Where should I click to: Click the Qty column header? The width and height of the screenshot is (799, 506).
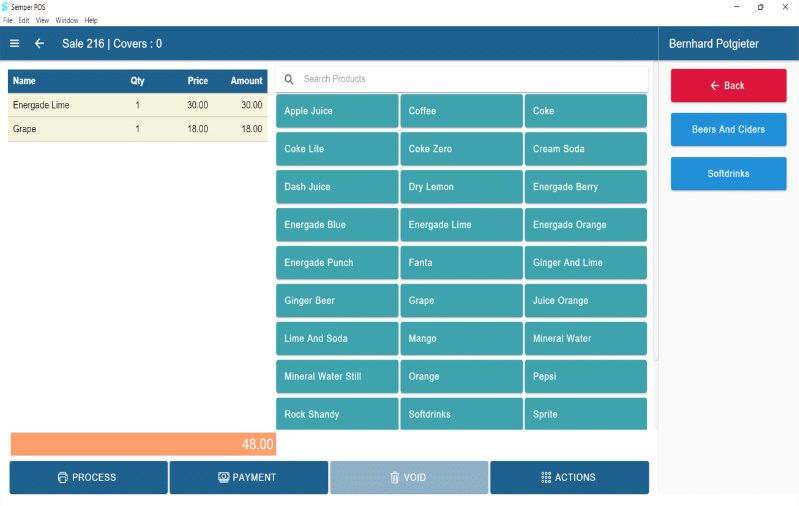pos(138,81)
